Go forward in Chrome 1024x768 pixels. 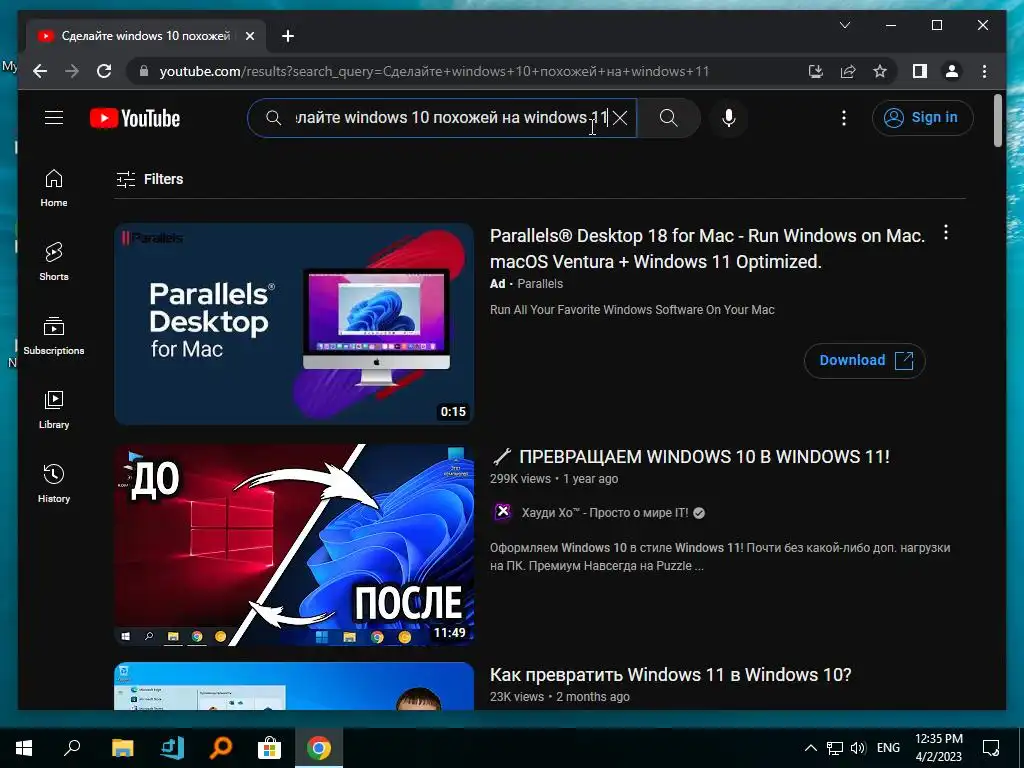point(72,71)
